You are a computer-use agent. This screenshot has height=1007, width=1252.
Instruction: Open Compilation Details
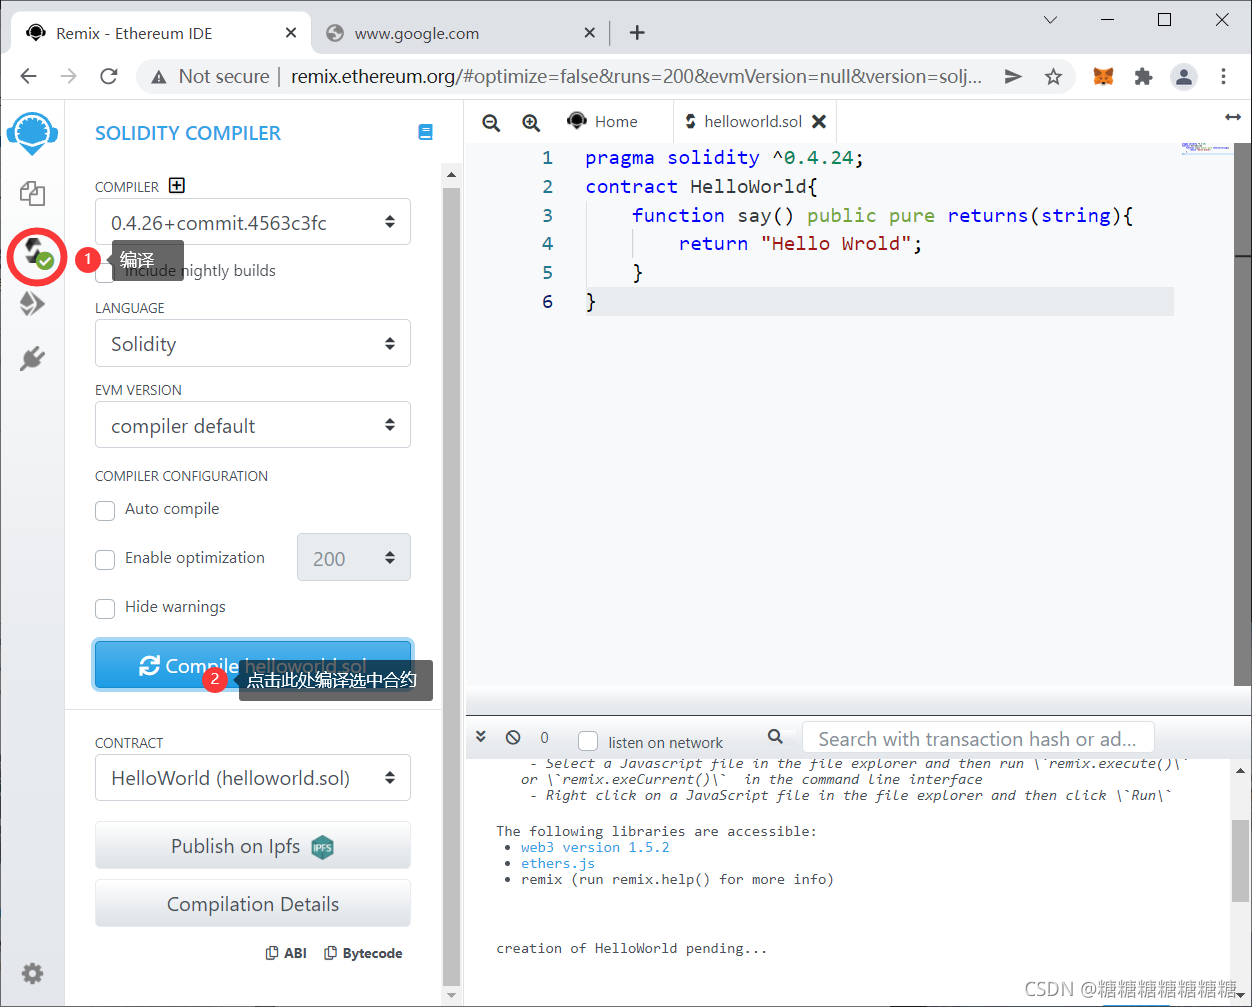[x=253, y=904]
